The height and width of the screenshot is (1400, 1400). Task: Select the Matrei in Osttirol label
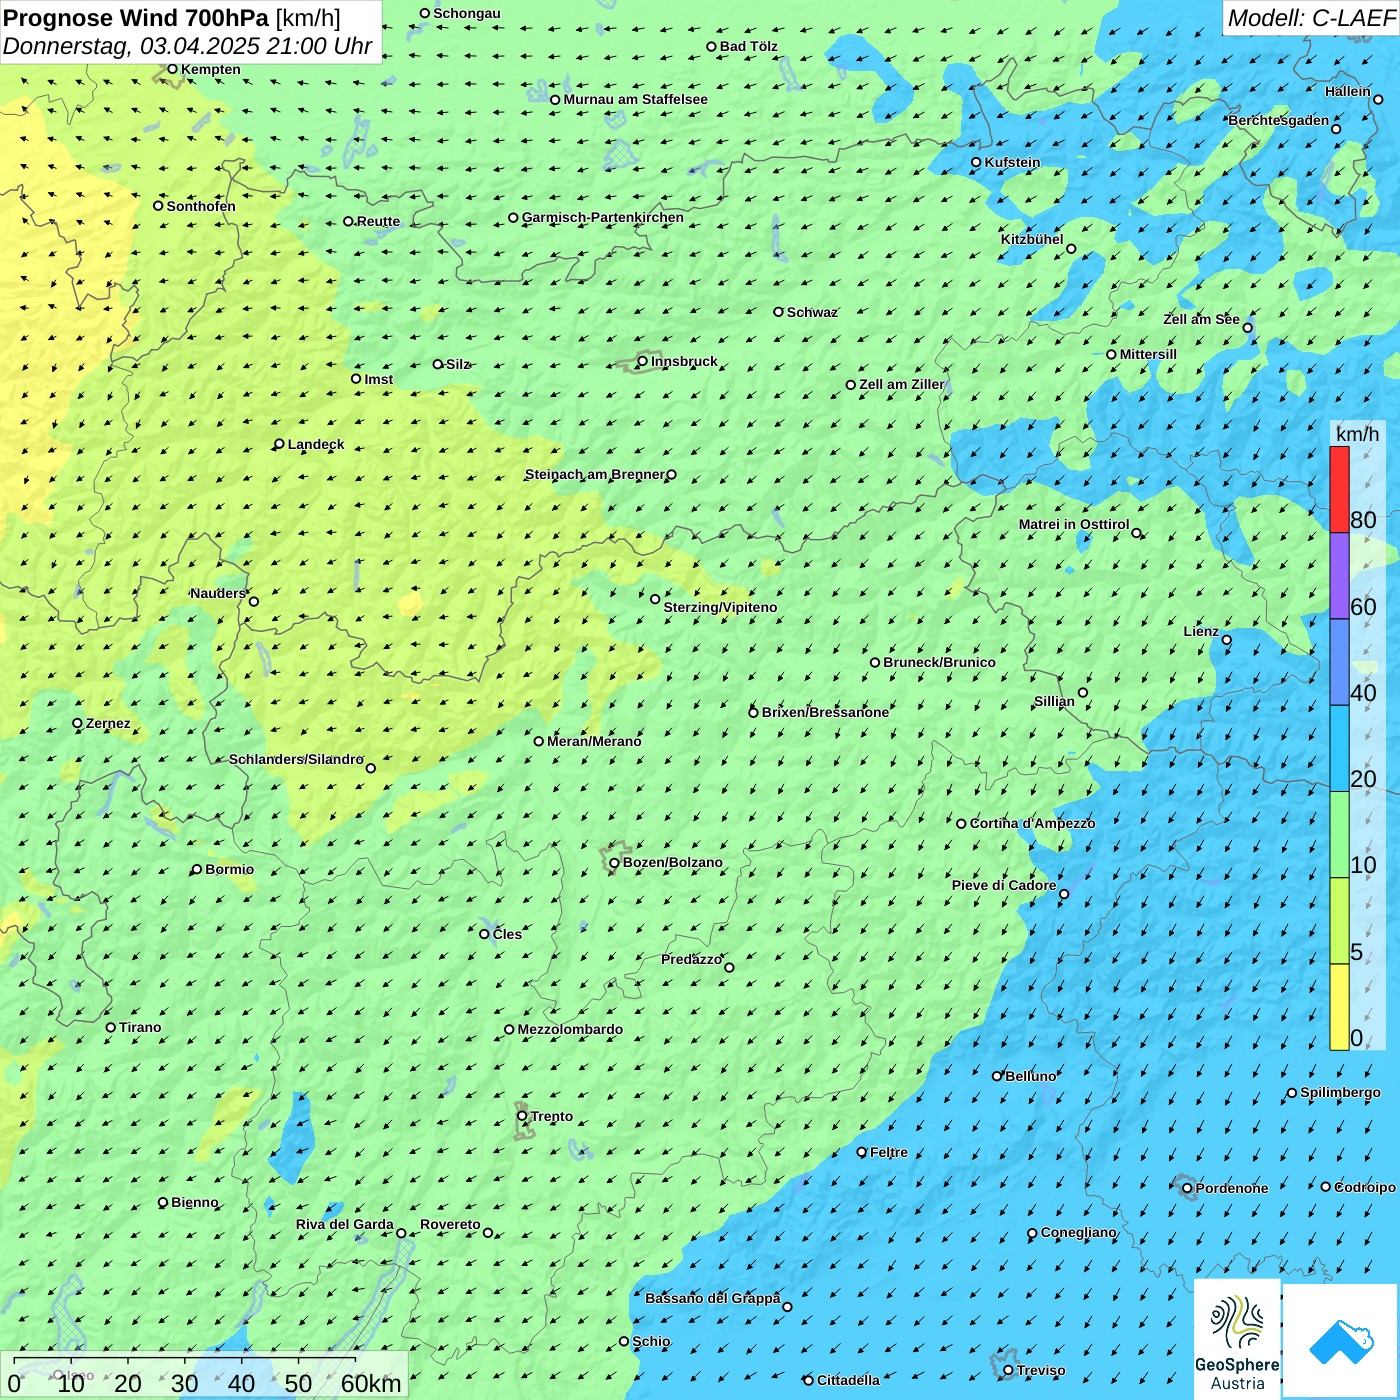(1074, 524)
